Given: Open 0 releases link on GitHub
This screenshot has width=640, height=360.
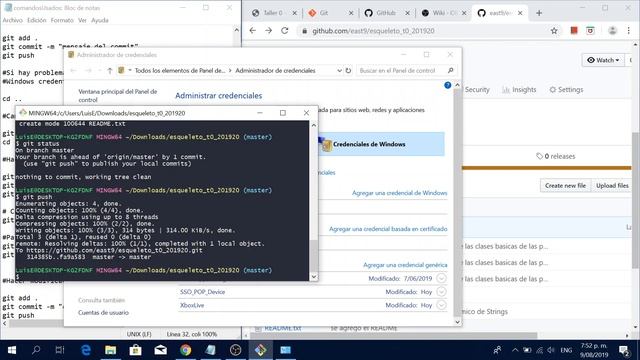Looking at the screenshot, I should coord(556,156).
